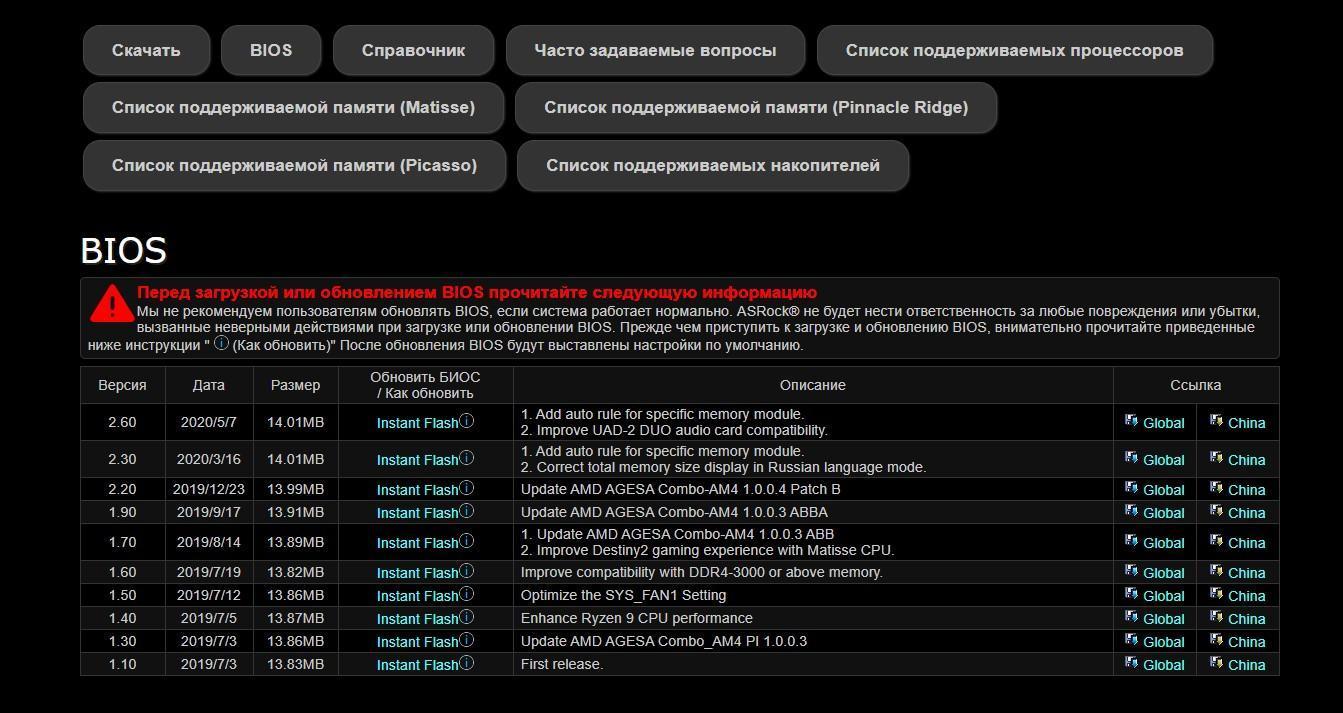Viewport: 1343px width, 713px height.
Task: Download BIOS 1.10 via Global text link
Action: [x=1163, y=665]
